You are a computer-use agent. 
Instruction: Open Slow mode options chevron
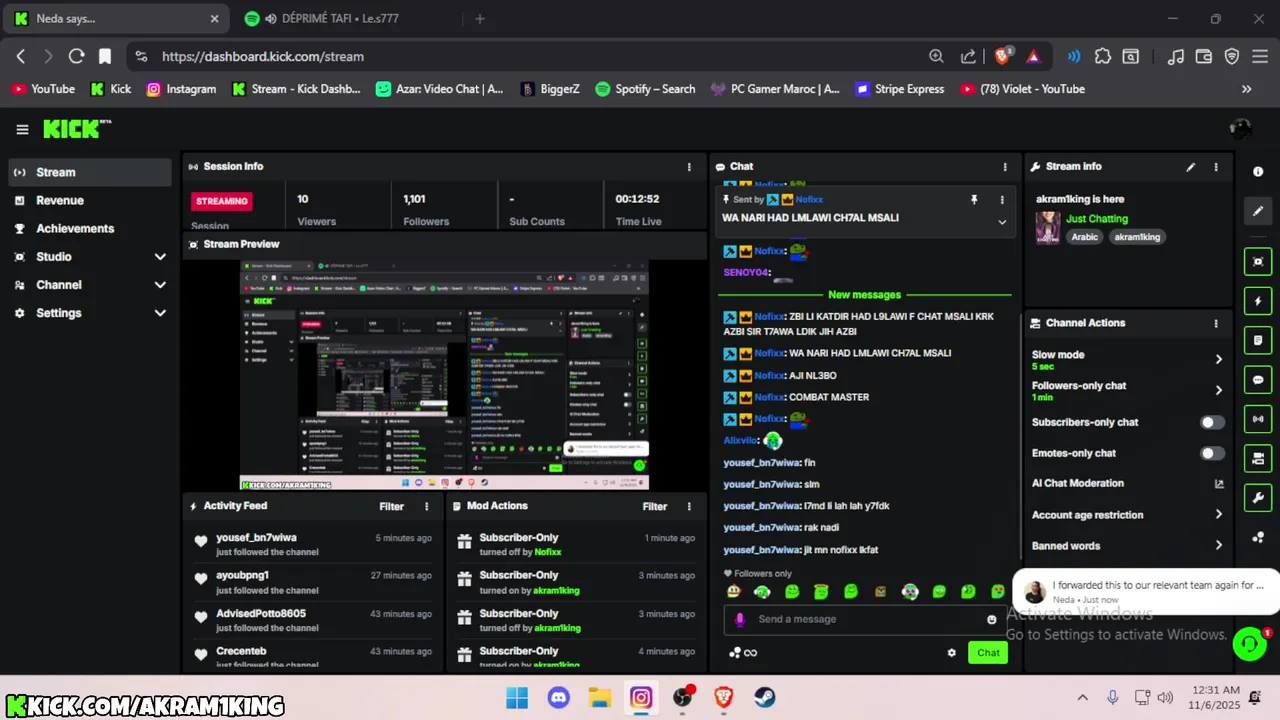(1218, 360)
